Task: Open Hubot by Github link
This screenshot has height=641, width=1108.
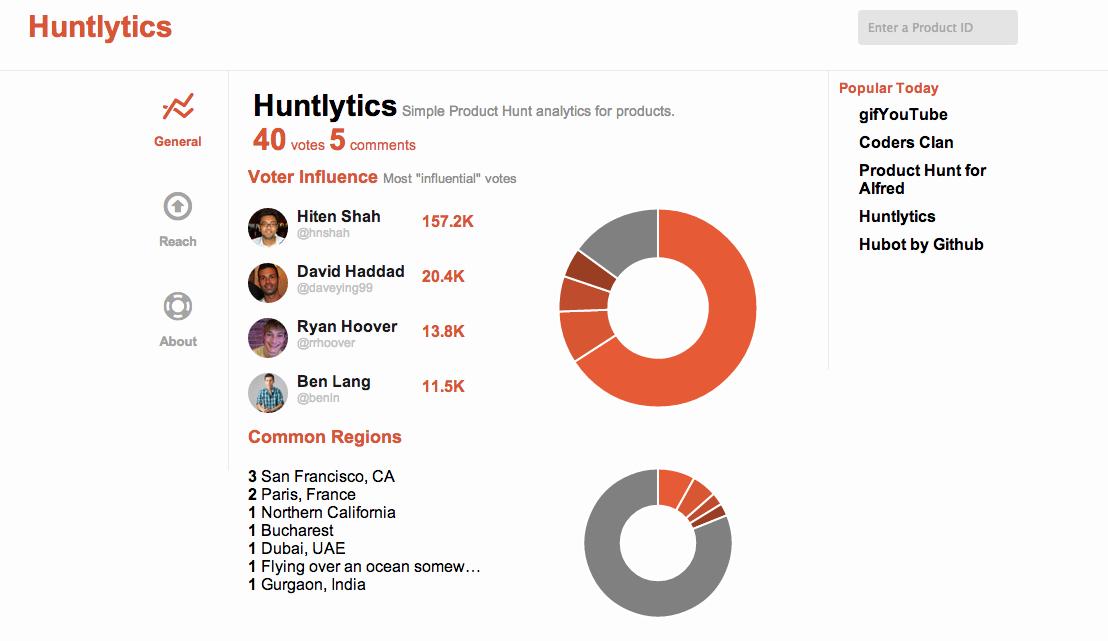Action: [x=921, y=245]
